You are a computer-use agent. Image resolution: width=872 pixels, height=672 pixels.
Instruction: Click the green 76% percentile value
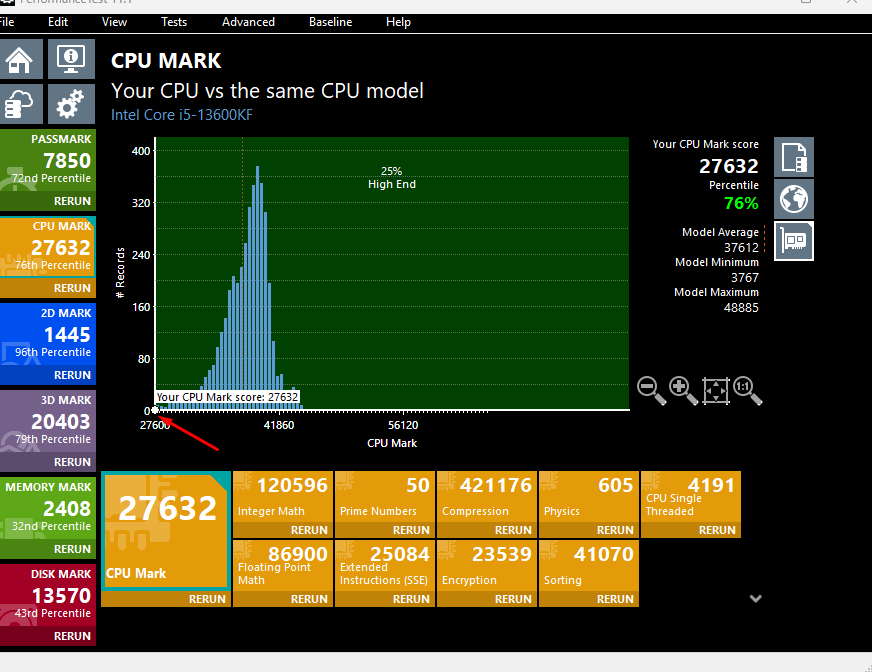(741, 203)
